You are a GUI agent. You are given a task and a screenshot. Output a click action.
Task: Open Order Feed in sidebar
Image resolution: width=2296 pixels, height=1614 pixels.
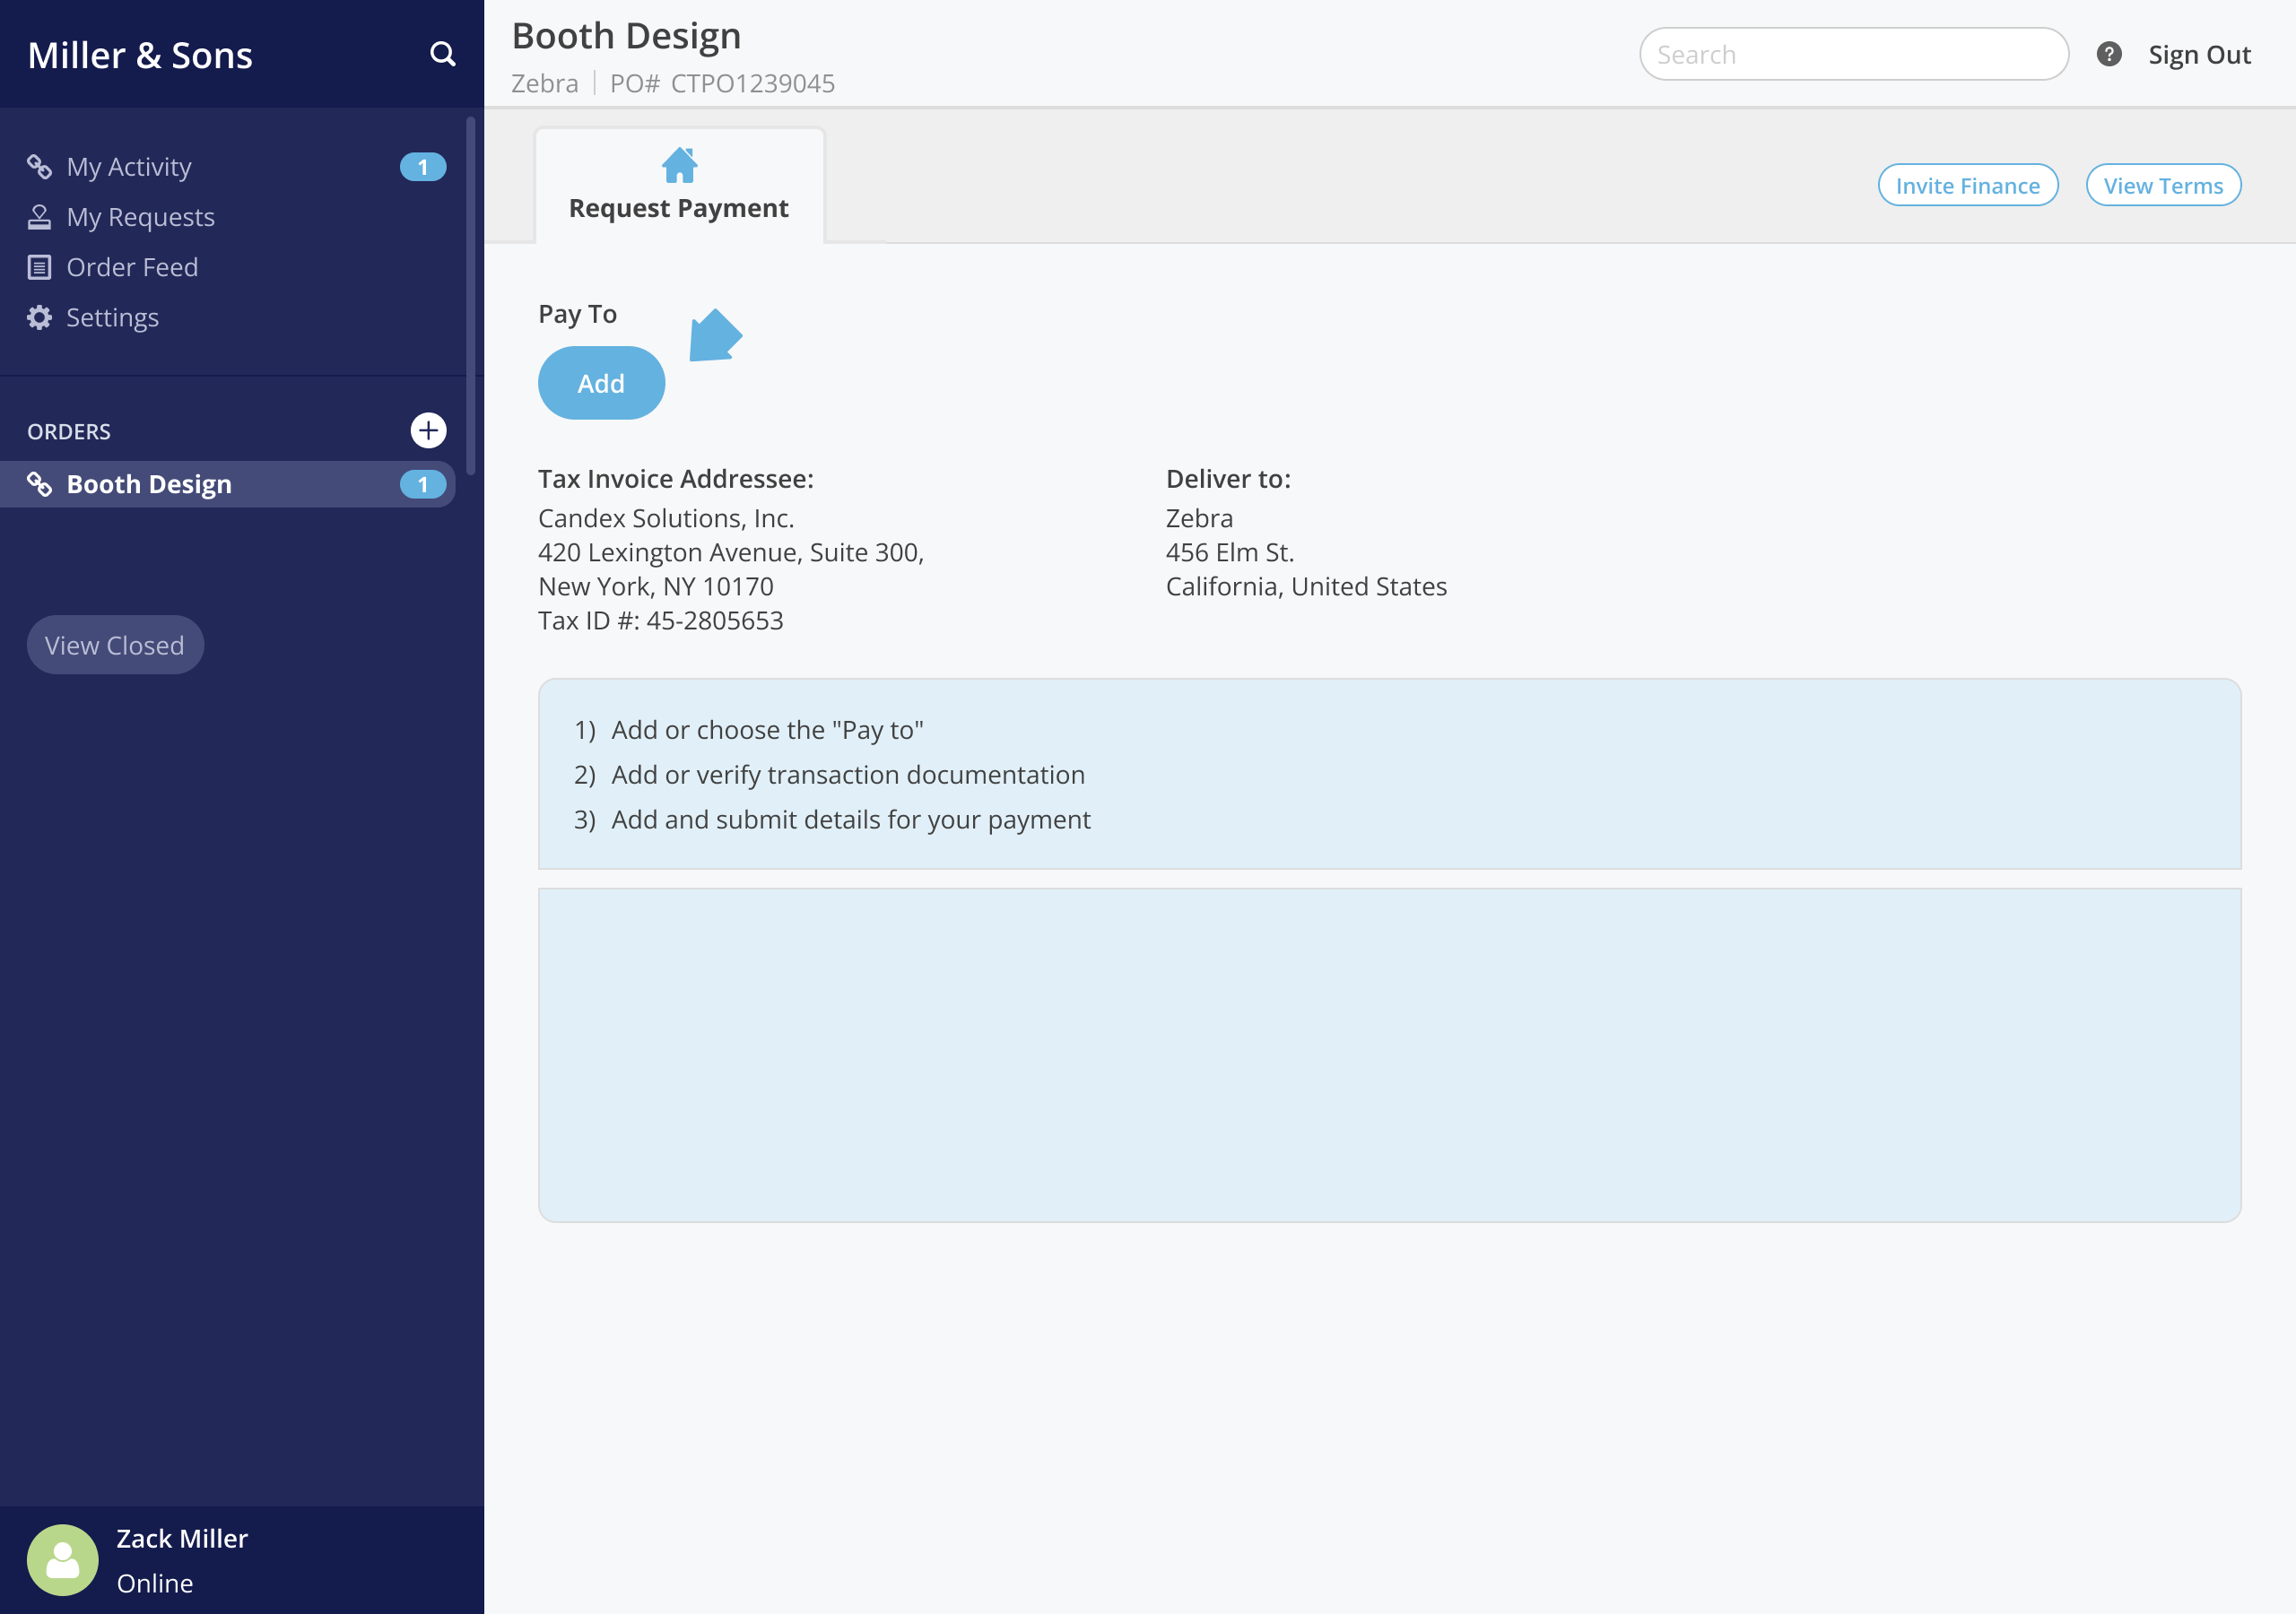132,267
